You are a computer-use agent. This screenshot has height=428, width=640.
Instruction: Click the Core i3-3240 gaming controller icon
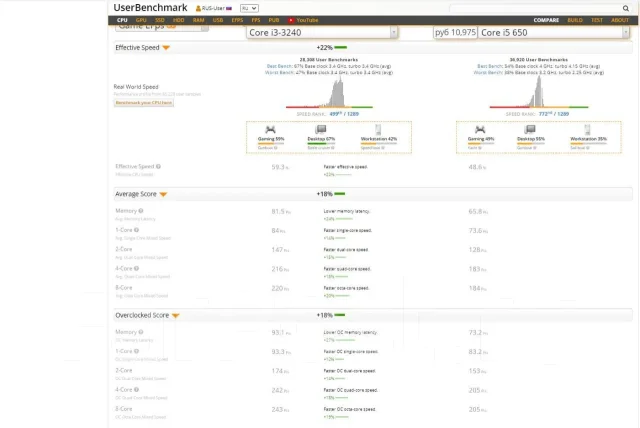tap(270, 130)
